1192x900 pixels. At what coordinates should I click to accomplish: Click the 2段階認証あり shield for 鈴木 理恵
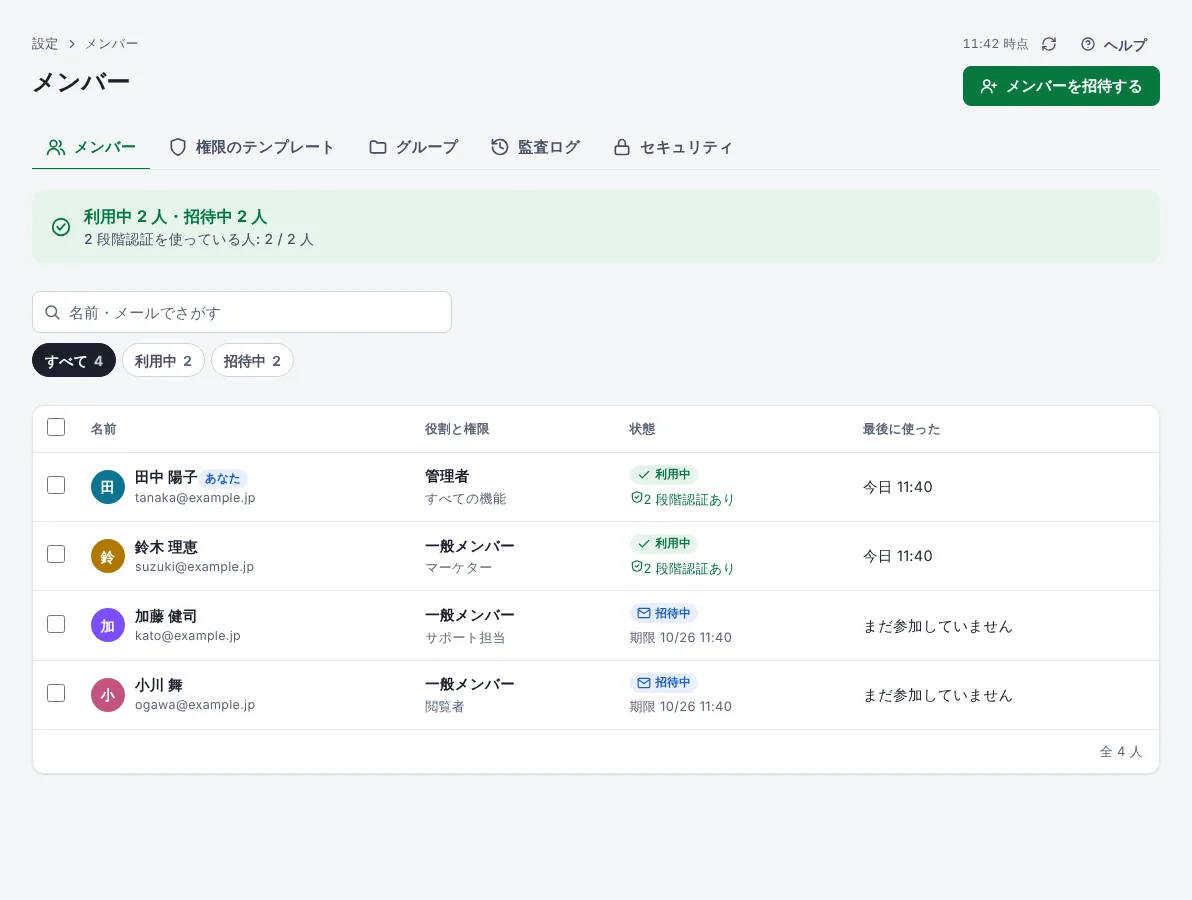click(x=636, y=567)
